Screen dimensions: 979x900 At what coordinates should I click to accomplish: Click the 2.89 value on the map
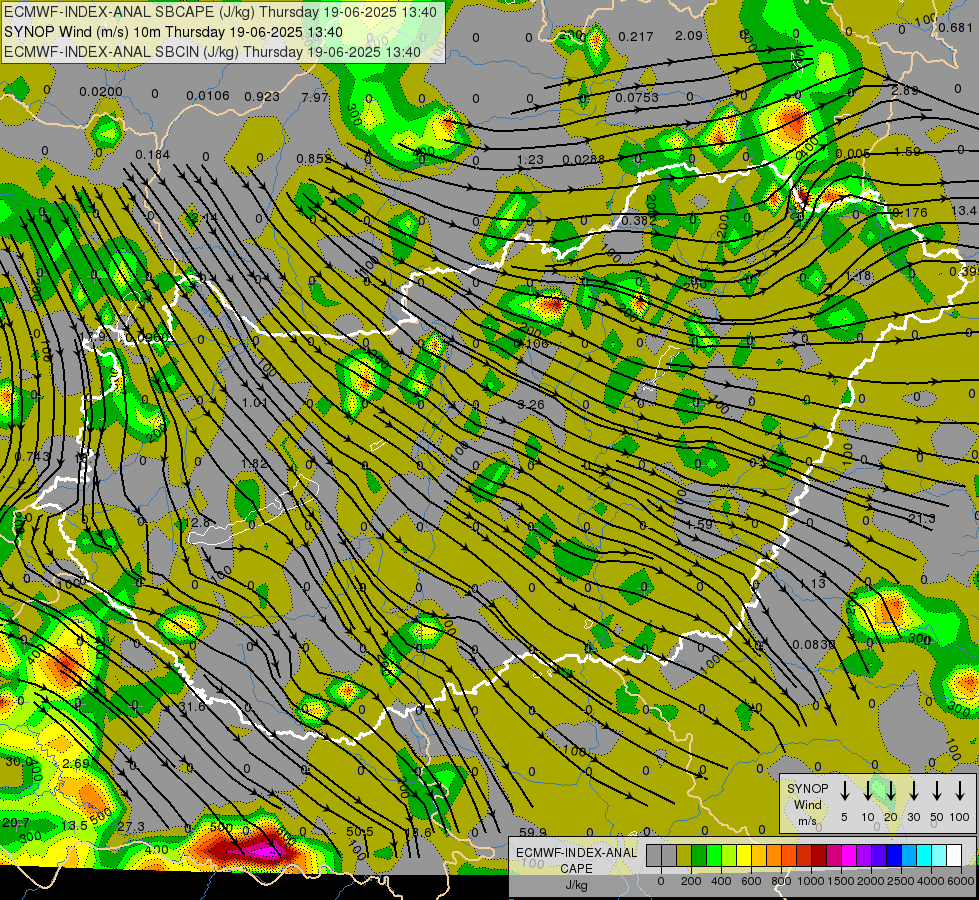point(904,91)
